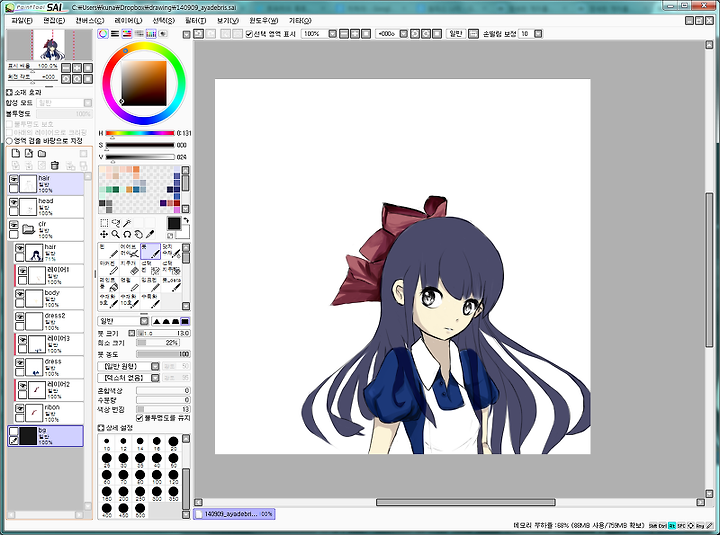Choose the airbrush tool in brush tray
720x535 pixels.
point(129,251)
